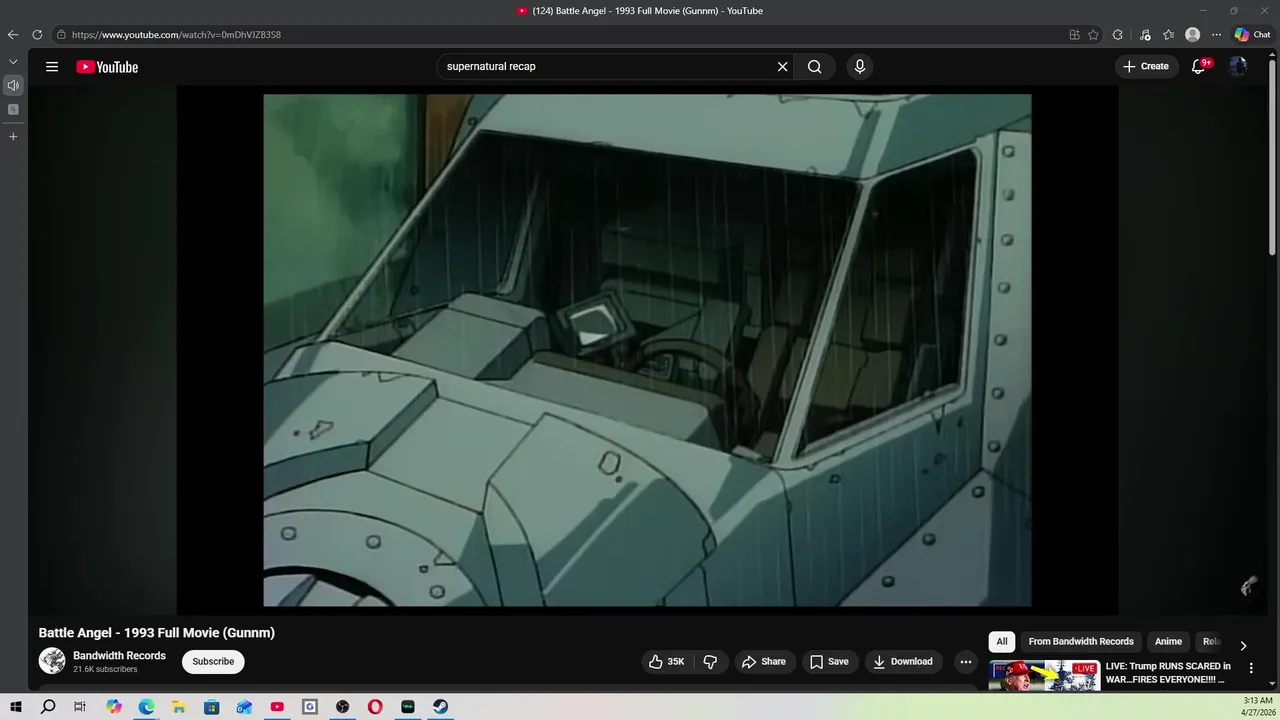The width and height of the screenshot is (1280, 720).
Task: Switch to the second tab in vertical tabs
Action: click(13, 109)
